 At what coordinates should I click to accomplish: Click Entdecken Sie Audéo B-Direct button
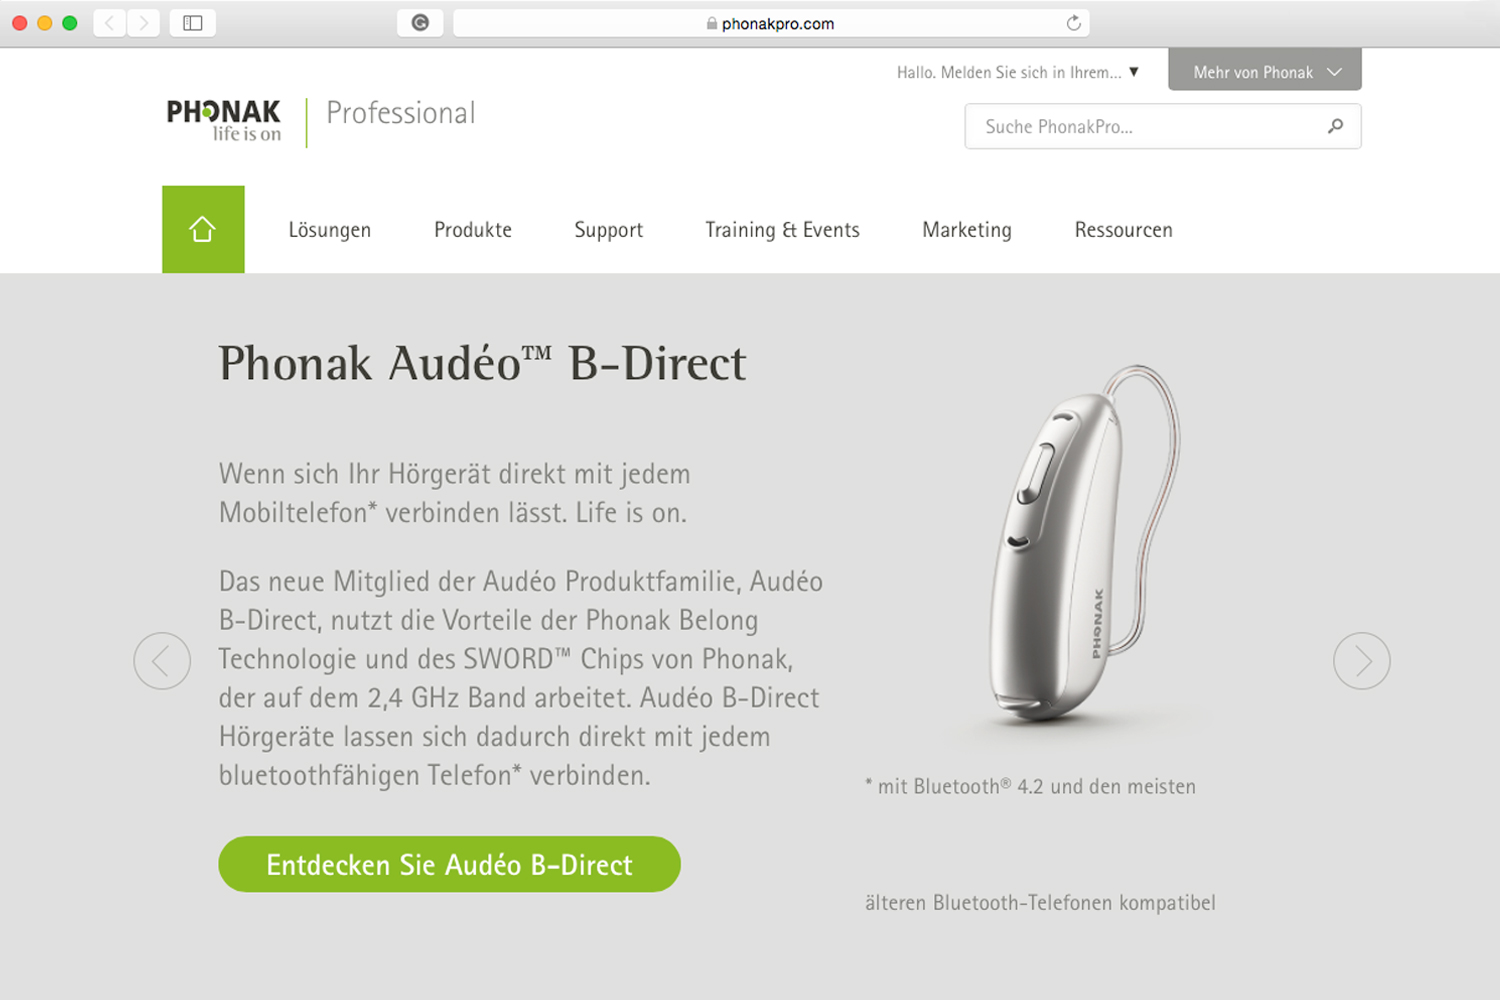point(450,864)
